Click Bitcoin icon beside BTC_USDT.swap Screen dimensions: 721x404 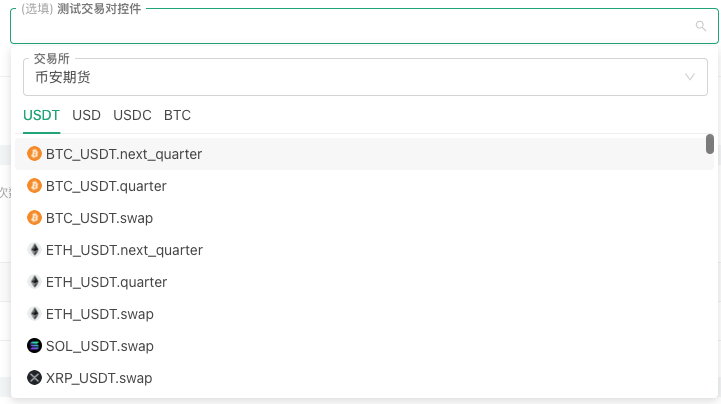pos(34,218)
